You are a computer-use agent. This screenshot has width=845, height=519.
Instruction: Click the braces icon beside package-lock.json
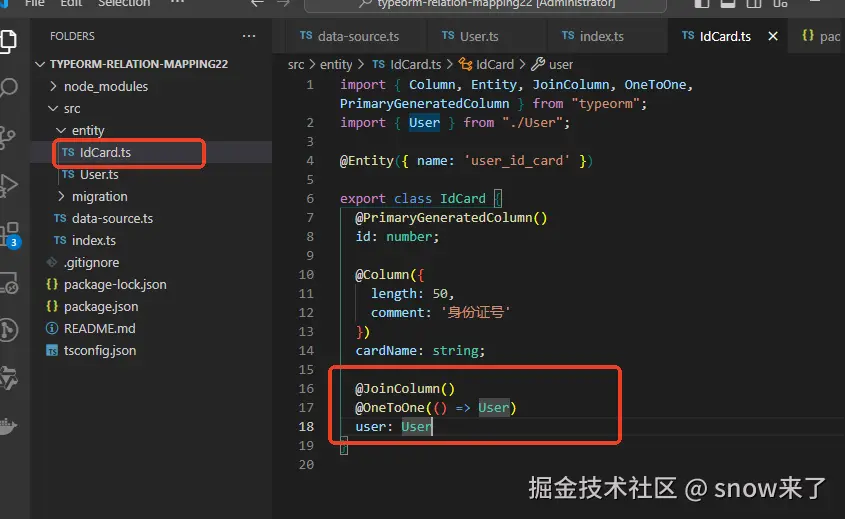[52, 284]
